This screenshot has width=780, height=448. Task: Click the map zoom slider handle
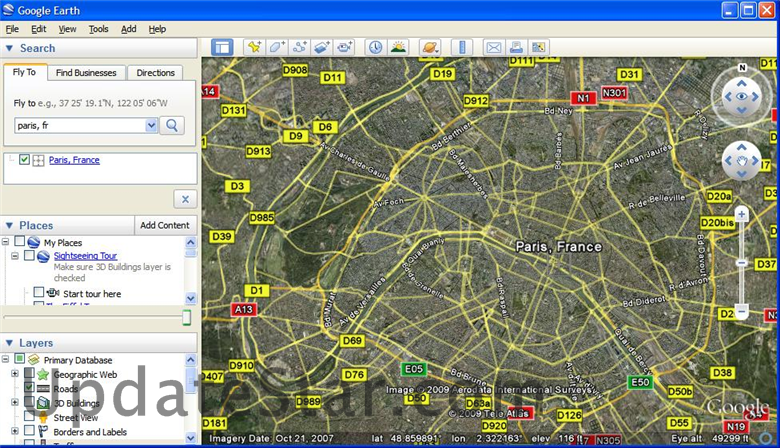pos(741,263)
